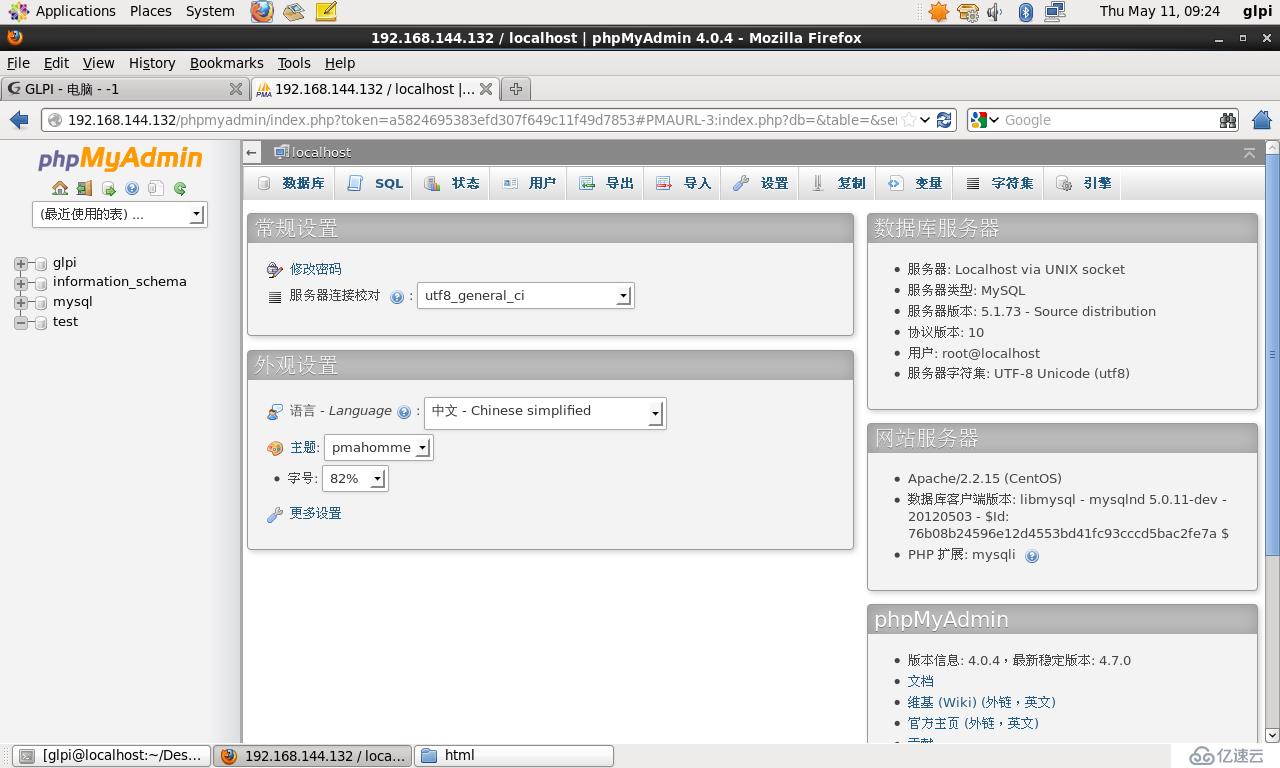Open the SQL tab
Screen dimensions: 1280x768
pyautogui.click(x=376, y=183)
